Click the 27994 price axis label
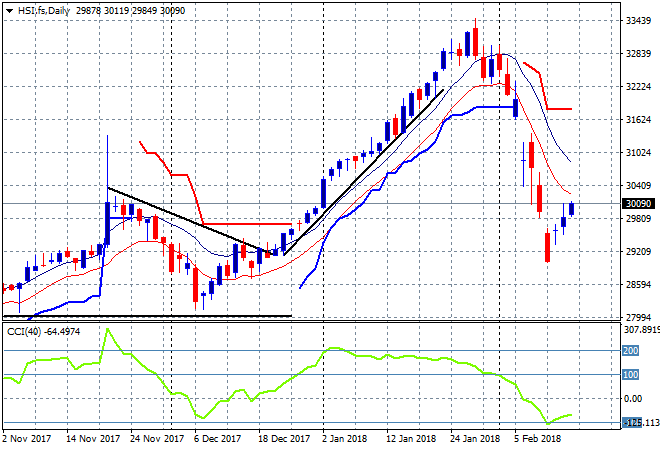 pyautogui.click(x=638, y=317)
